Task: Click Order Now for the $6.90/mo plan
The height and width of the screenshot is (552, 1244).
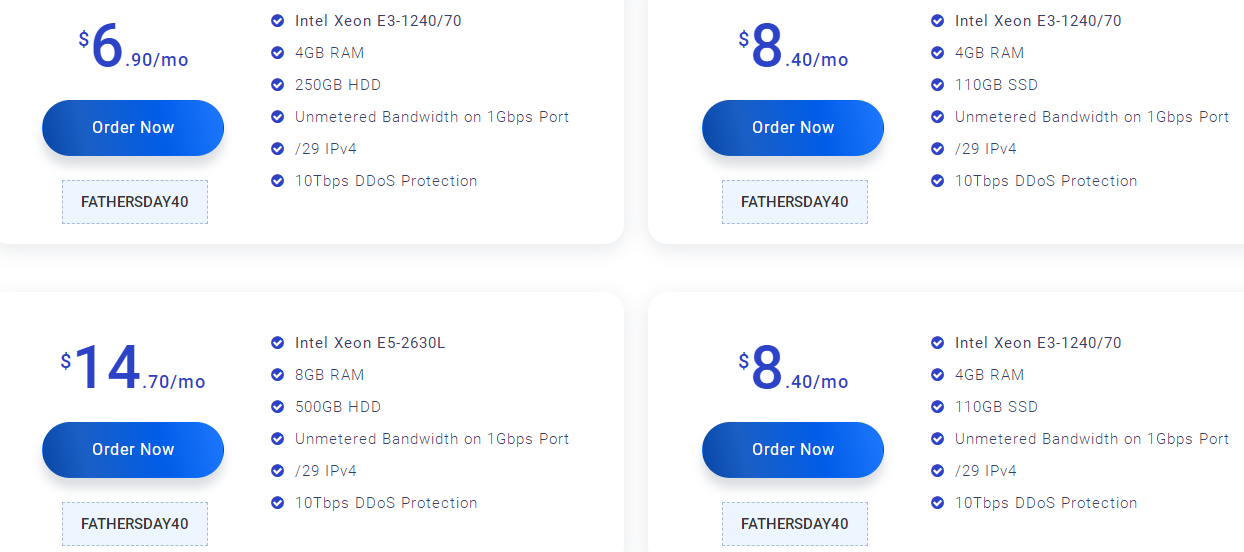Action: 133,128
